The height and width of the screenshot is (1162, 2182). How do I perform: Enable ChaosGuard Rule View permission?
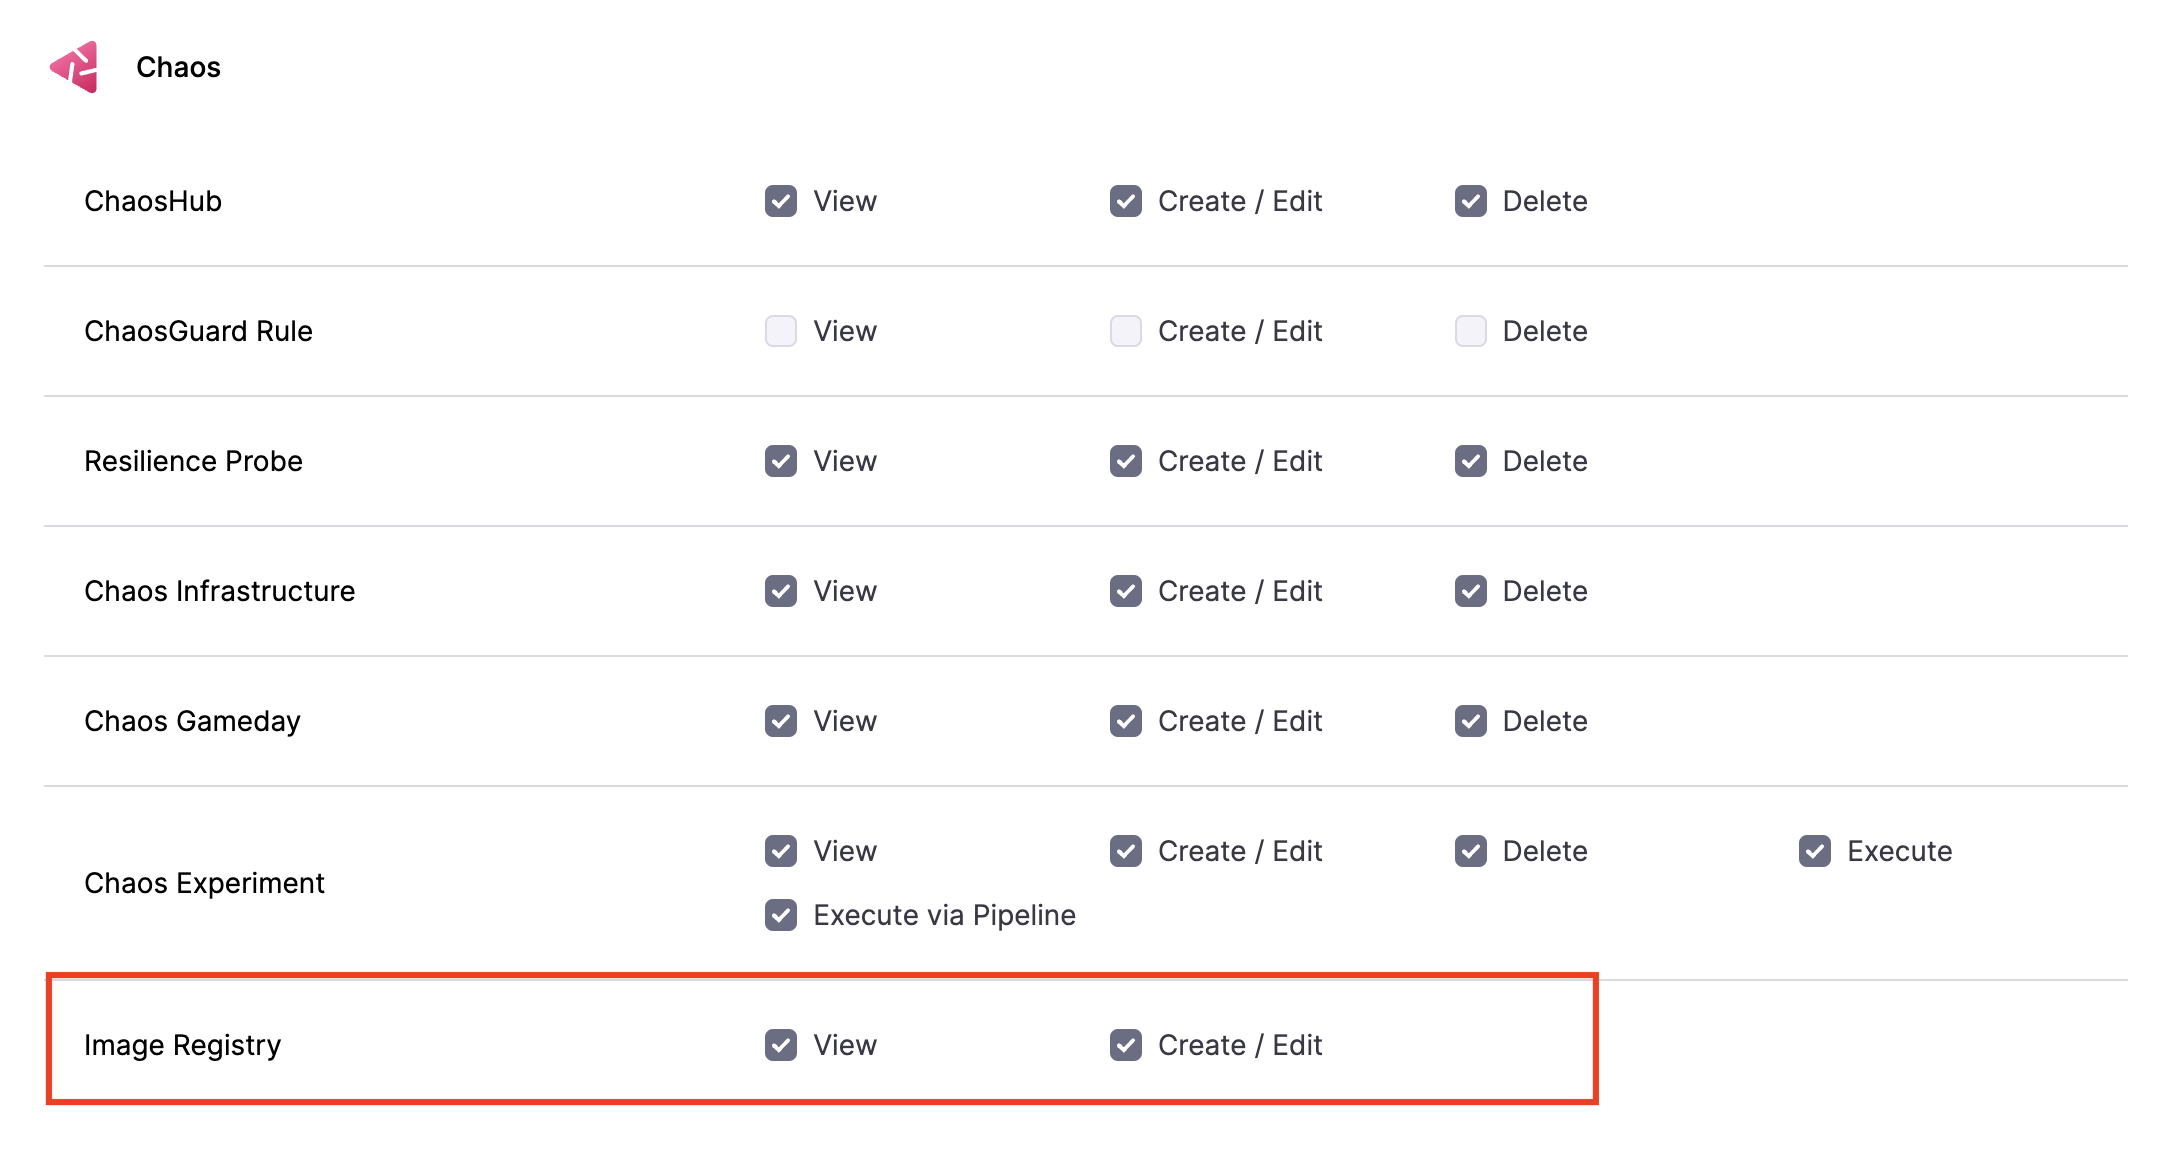click(x=781, y=331)
